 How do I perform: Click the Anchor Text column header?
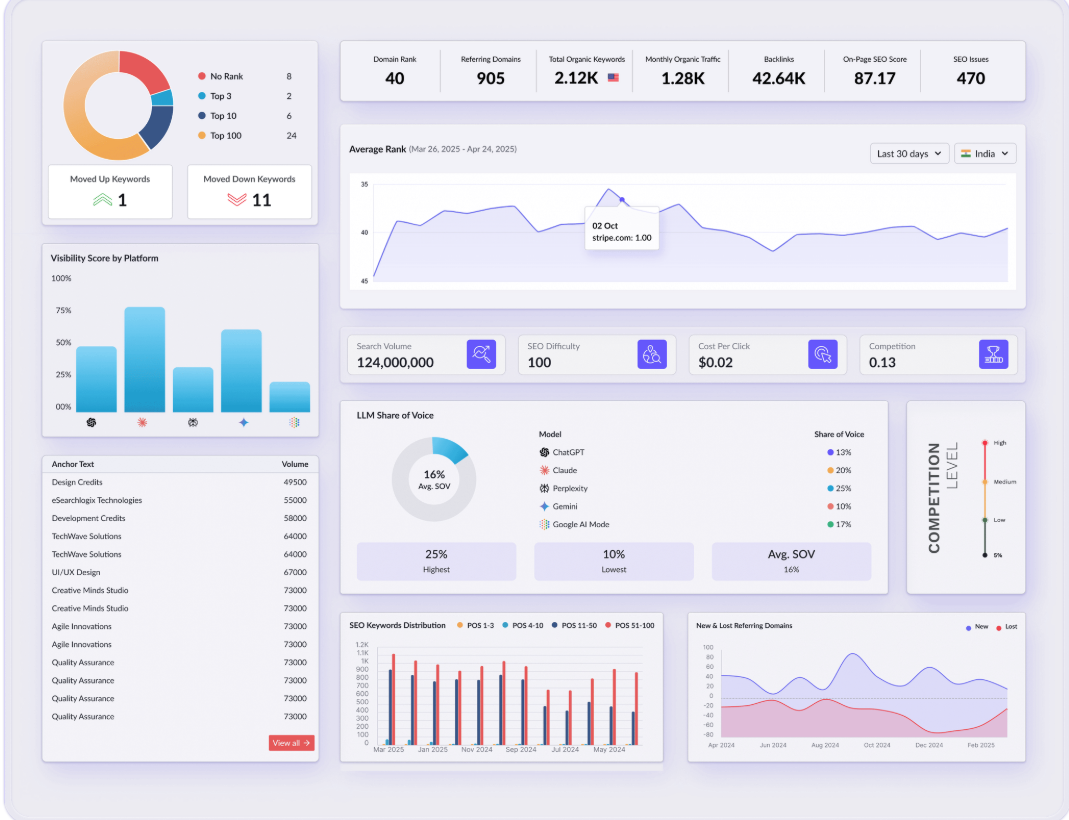[73, 464]
